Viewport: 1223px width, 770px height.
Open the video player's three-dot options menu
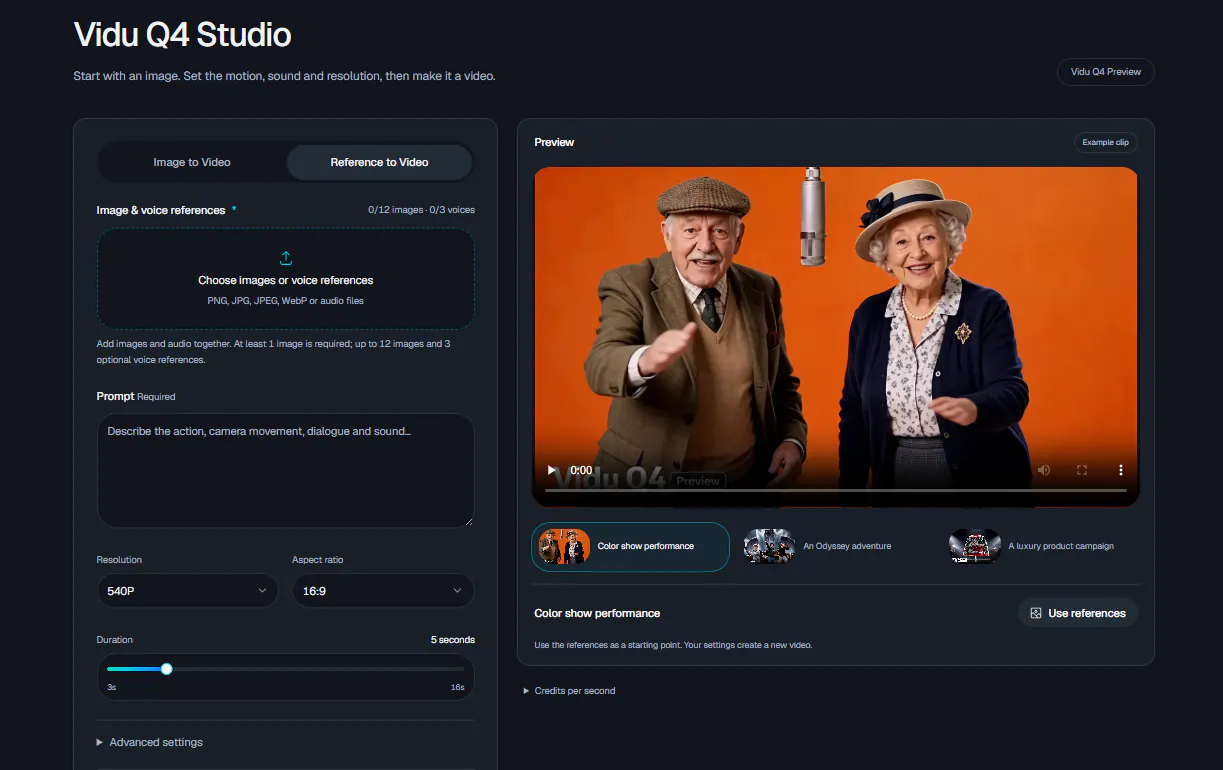click(x=1120, y=470)
